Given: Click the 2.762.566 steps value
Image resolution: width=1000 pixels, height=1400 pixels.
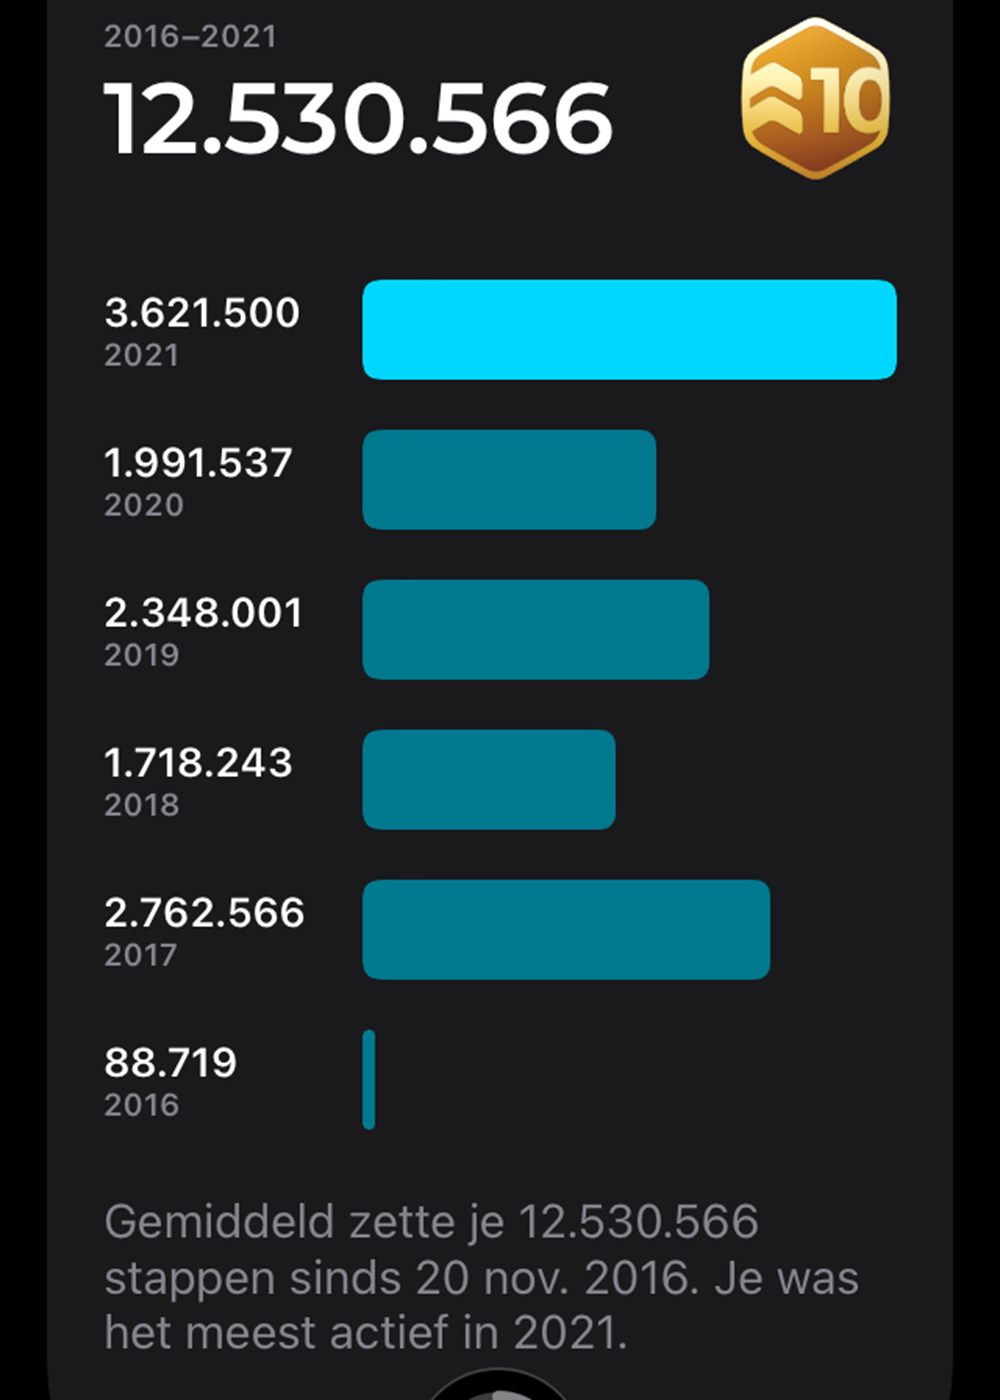Looking at the screenshot, I should point(204,913).
